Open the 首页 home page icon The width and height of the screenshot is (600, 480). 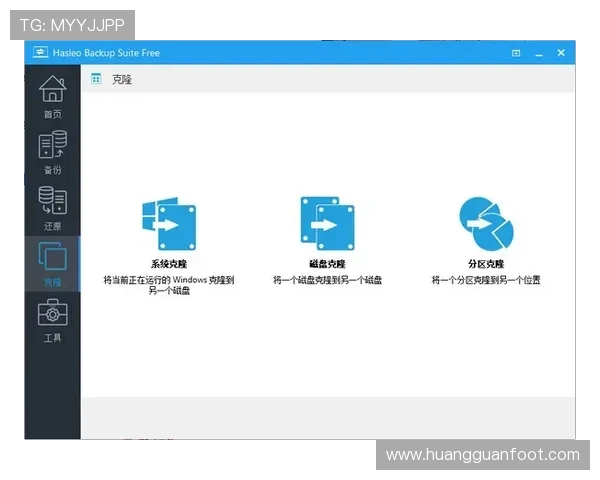52,88
